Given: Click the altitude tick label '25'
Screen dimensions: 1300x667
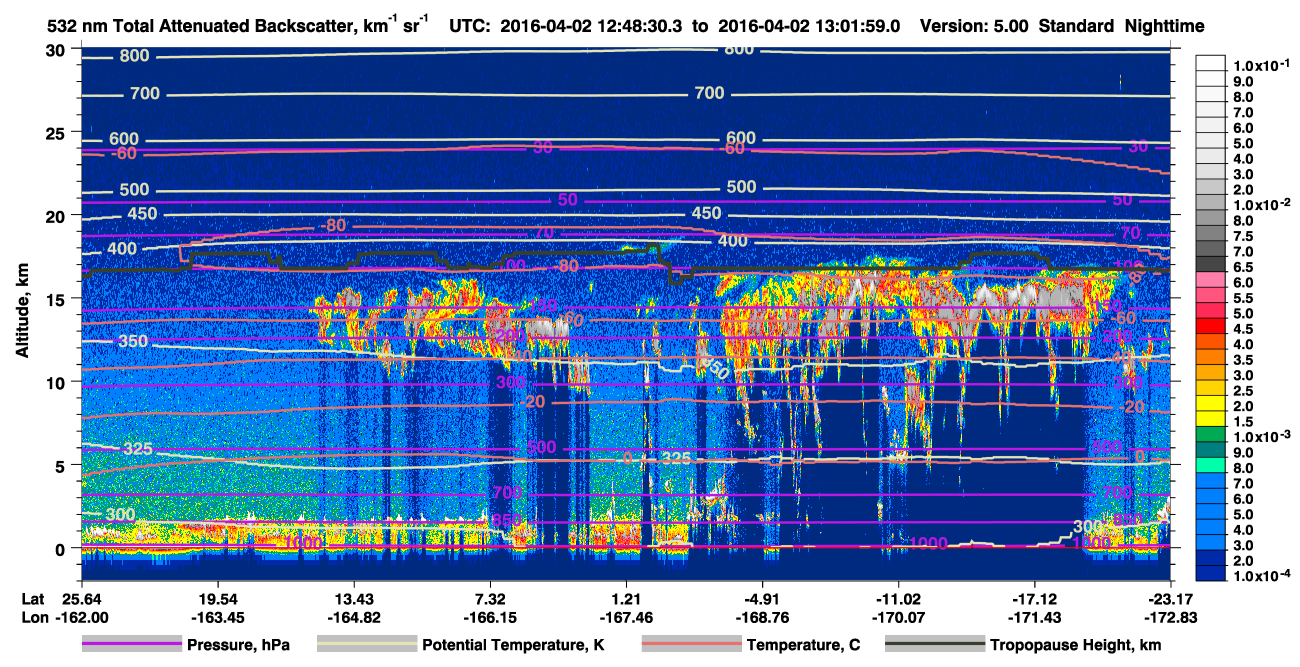Looking at the screenshot, I should (58, 133).
